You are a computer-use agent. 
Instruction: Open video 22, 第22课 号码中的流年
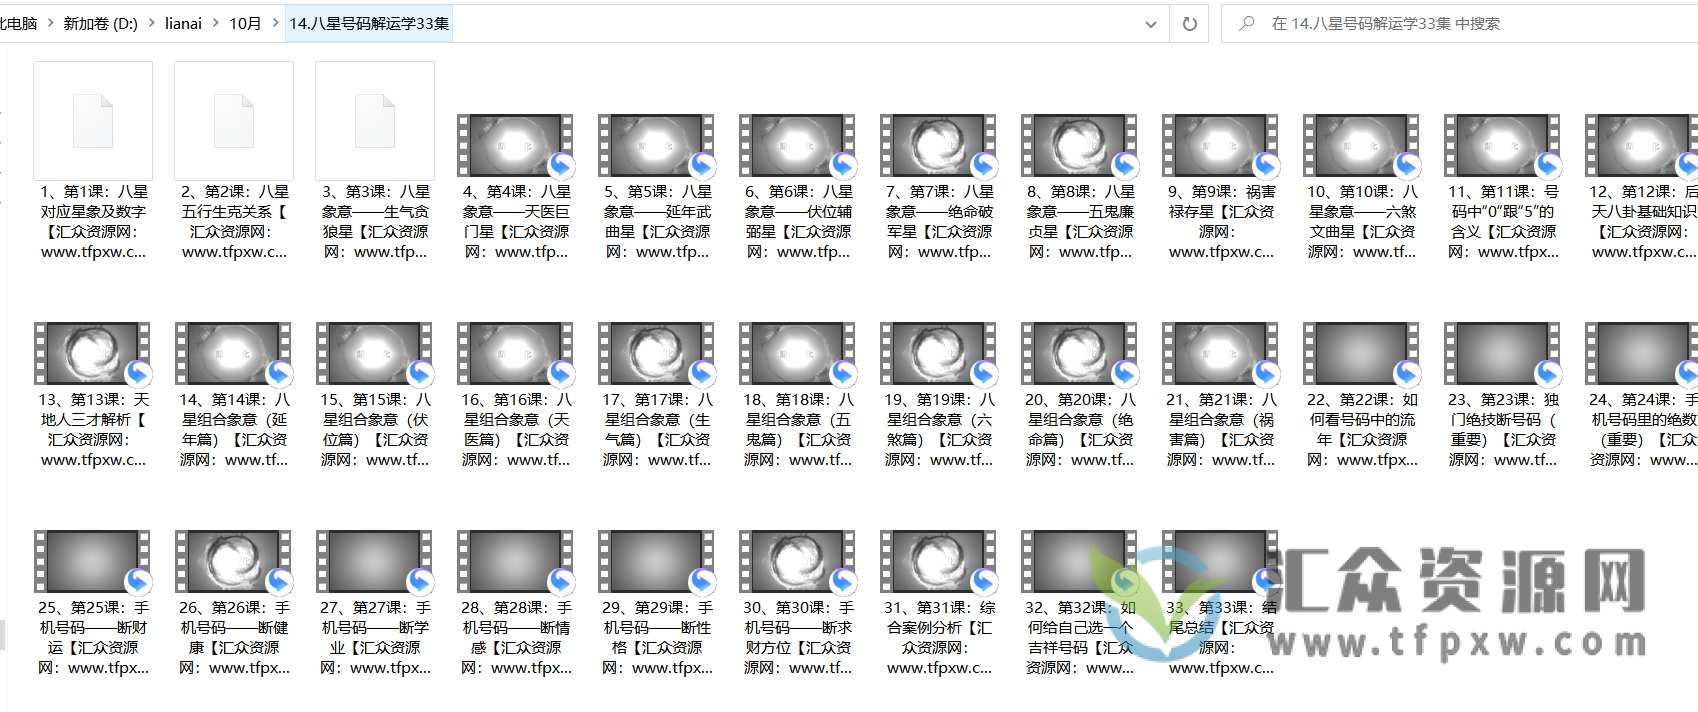tap(1361, 354)
